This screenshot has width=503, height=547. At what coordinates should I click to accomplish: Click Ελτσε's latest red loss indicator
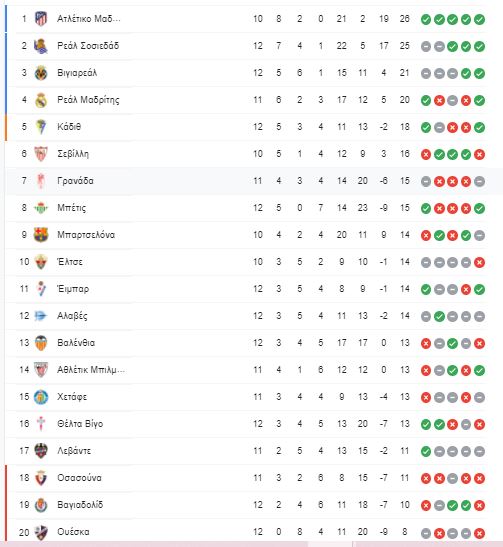479,262
